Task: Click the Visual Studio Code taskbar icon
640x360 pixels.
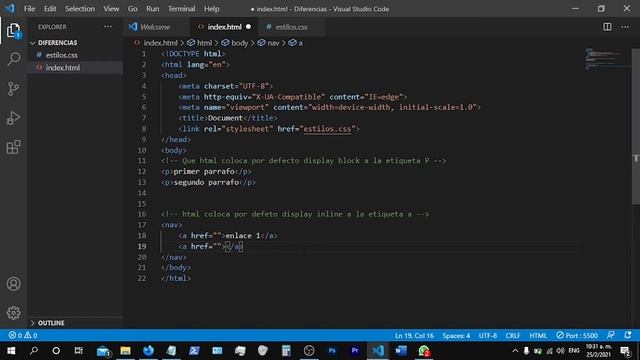Action: pyautogui.click(x=378, y=351)
